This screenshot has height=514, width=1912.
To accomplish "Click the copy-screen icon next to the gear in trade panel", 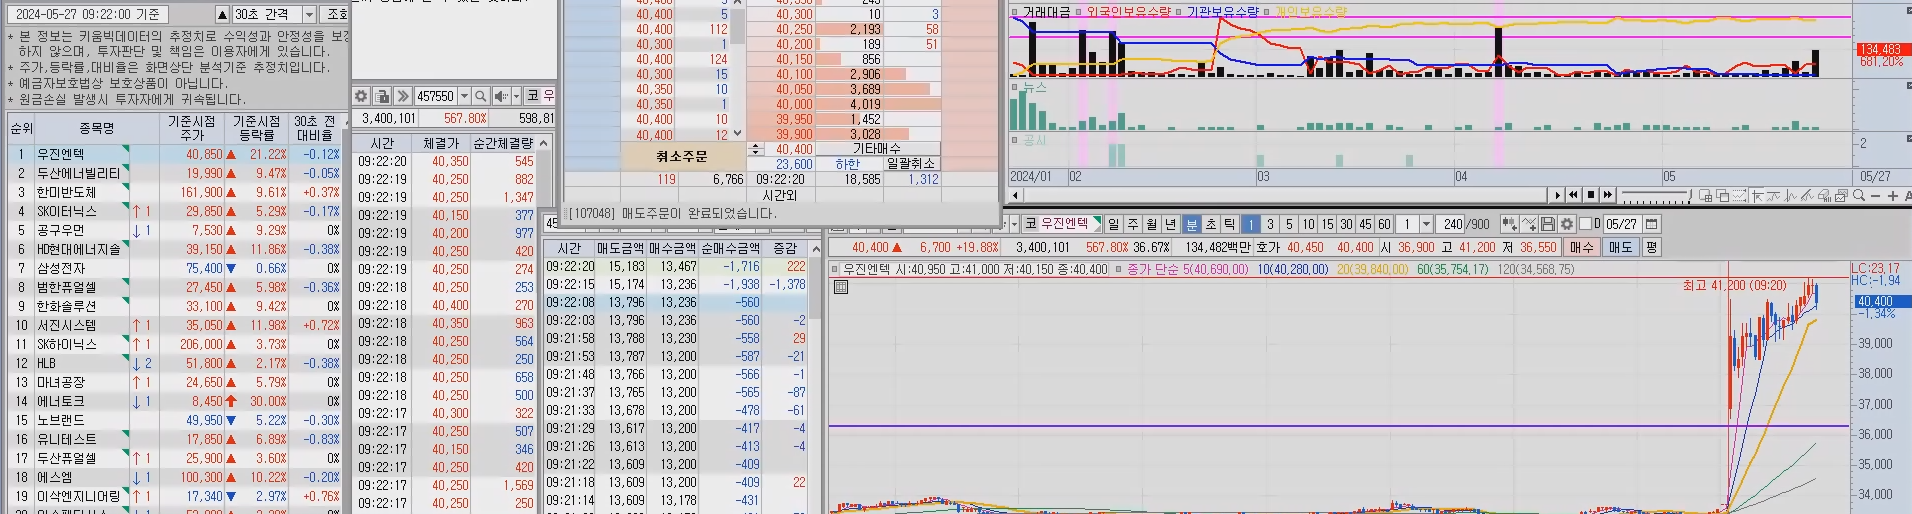I will pos(382,96).
